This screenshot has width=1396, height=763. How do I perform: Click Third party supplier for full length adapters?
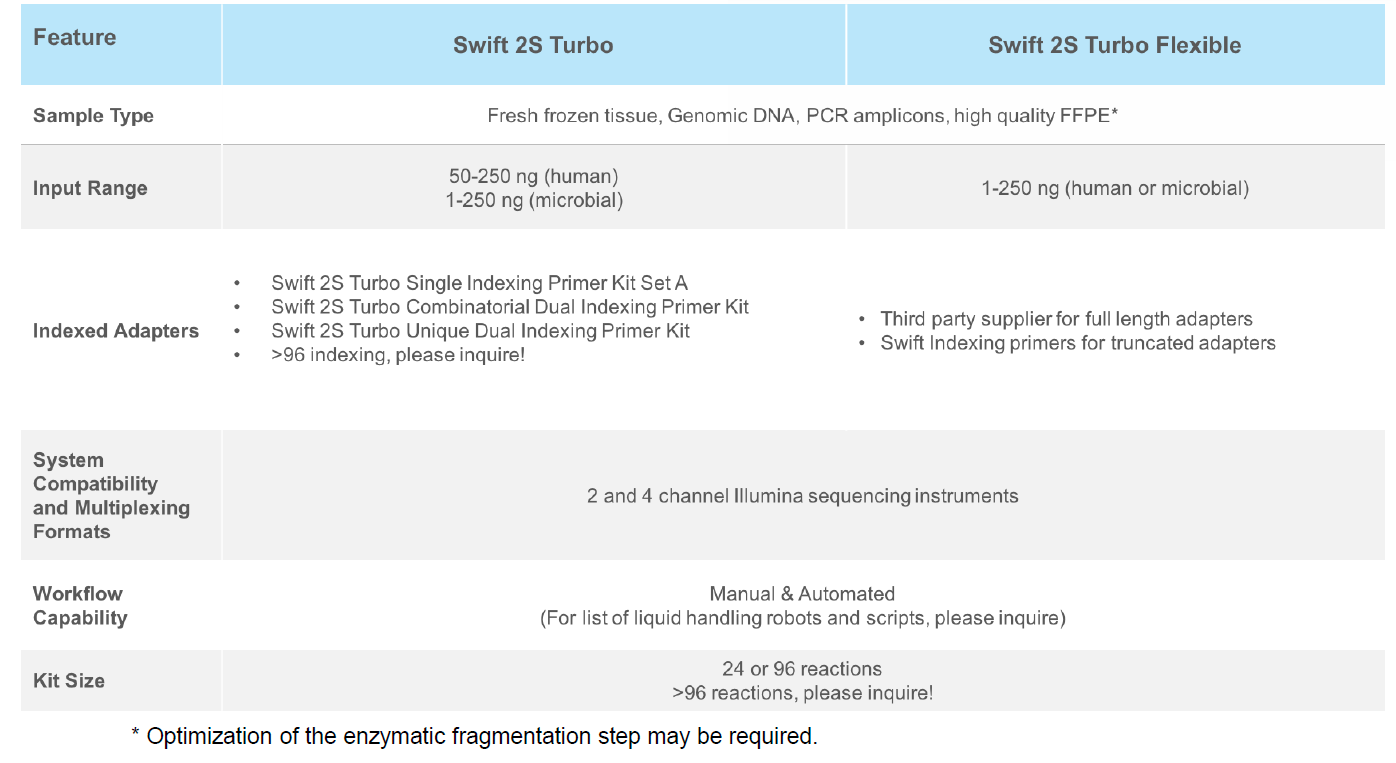point(1066,319)
